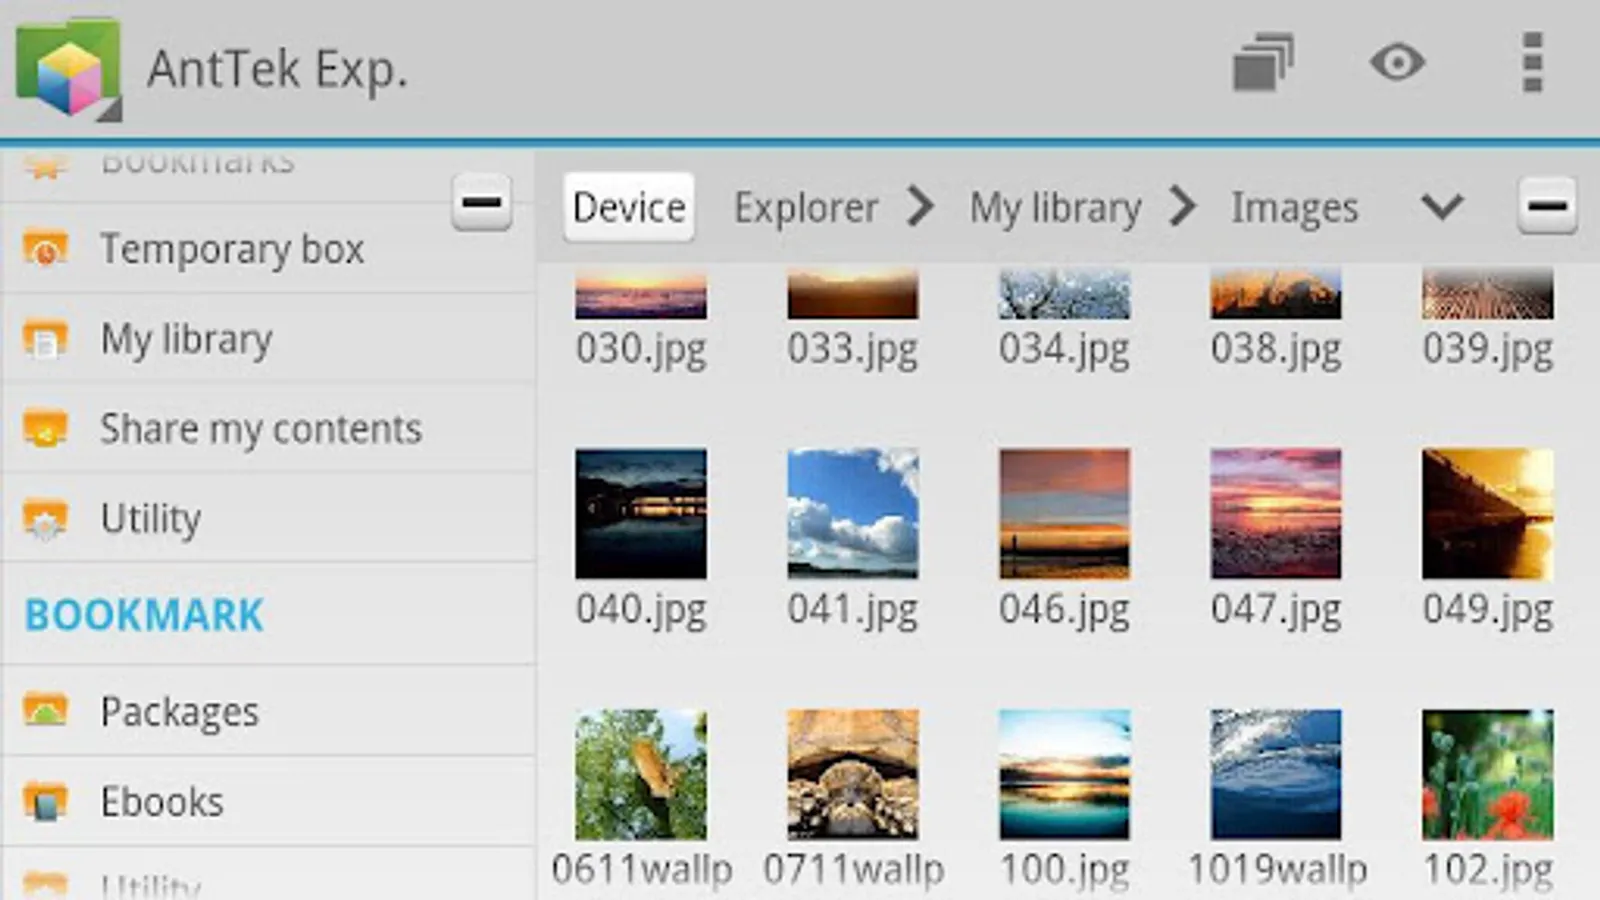Open the 0611wallp tree thumbnail

pyautogui.click(x=641, y=775)
